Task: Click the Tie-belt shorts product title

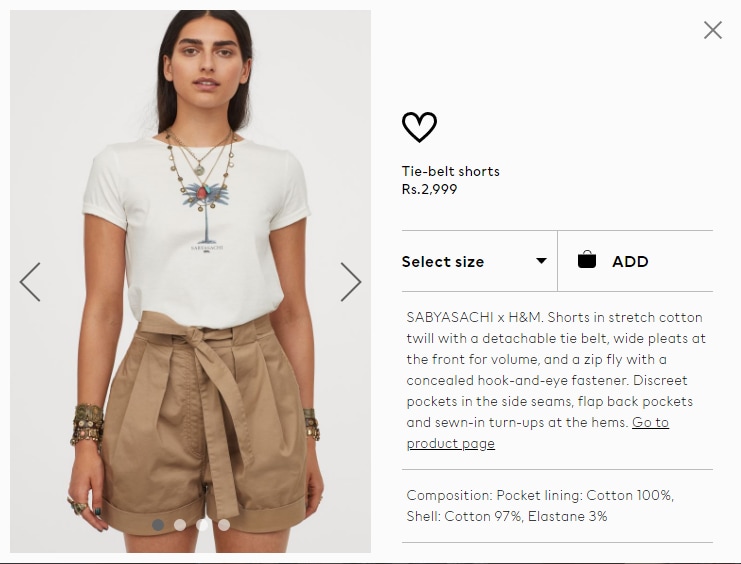Action: (450, 171)
